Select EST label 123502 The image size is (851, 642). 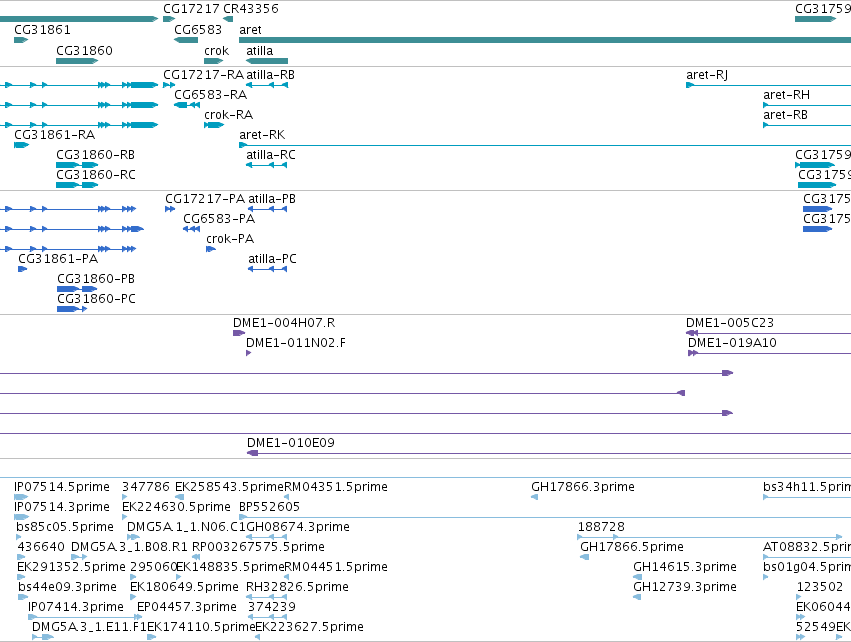coord(820,587)
